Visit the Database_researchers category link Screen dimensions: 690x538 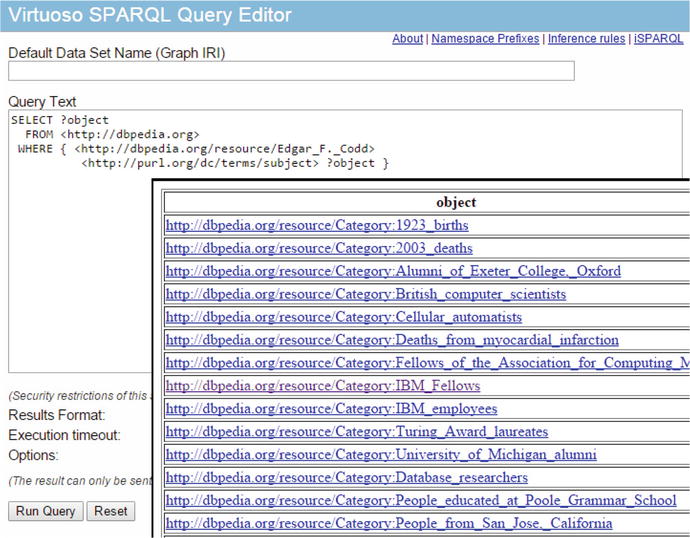(x=346, y=478)
